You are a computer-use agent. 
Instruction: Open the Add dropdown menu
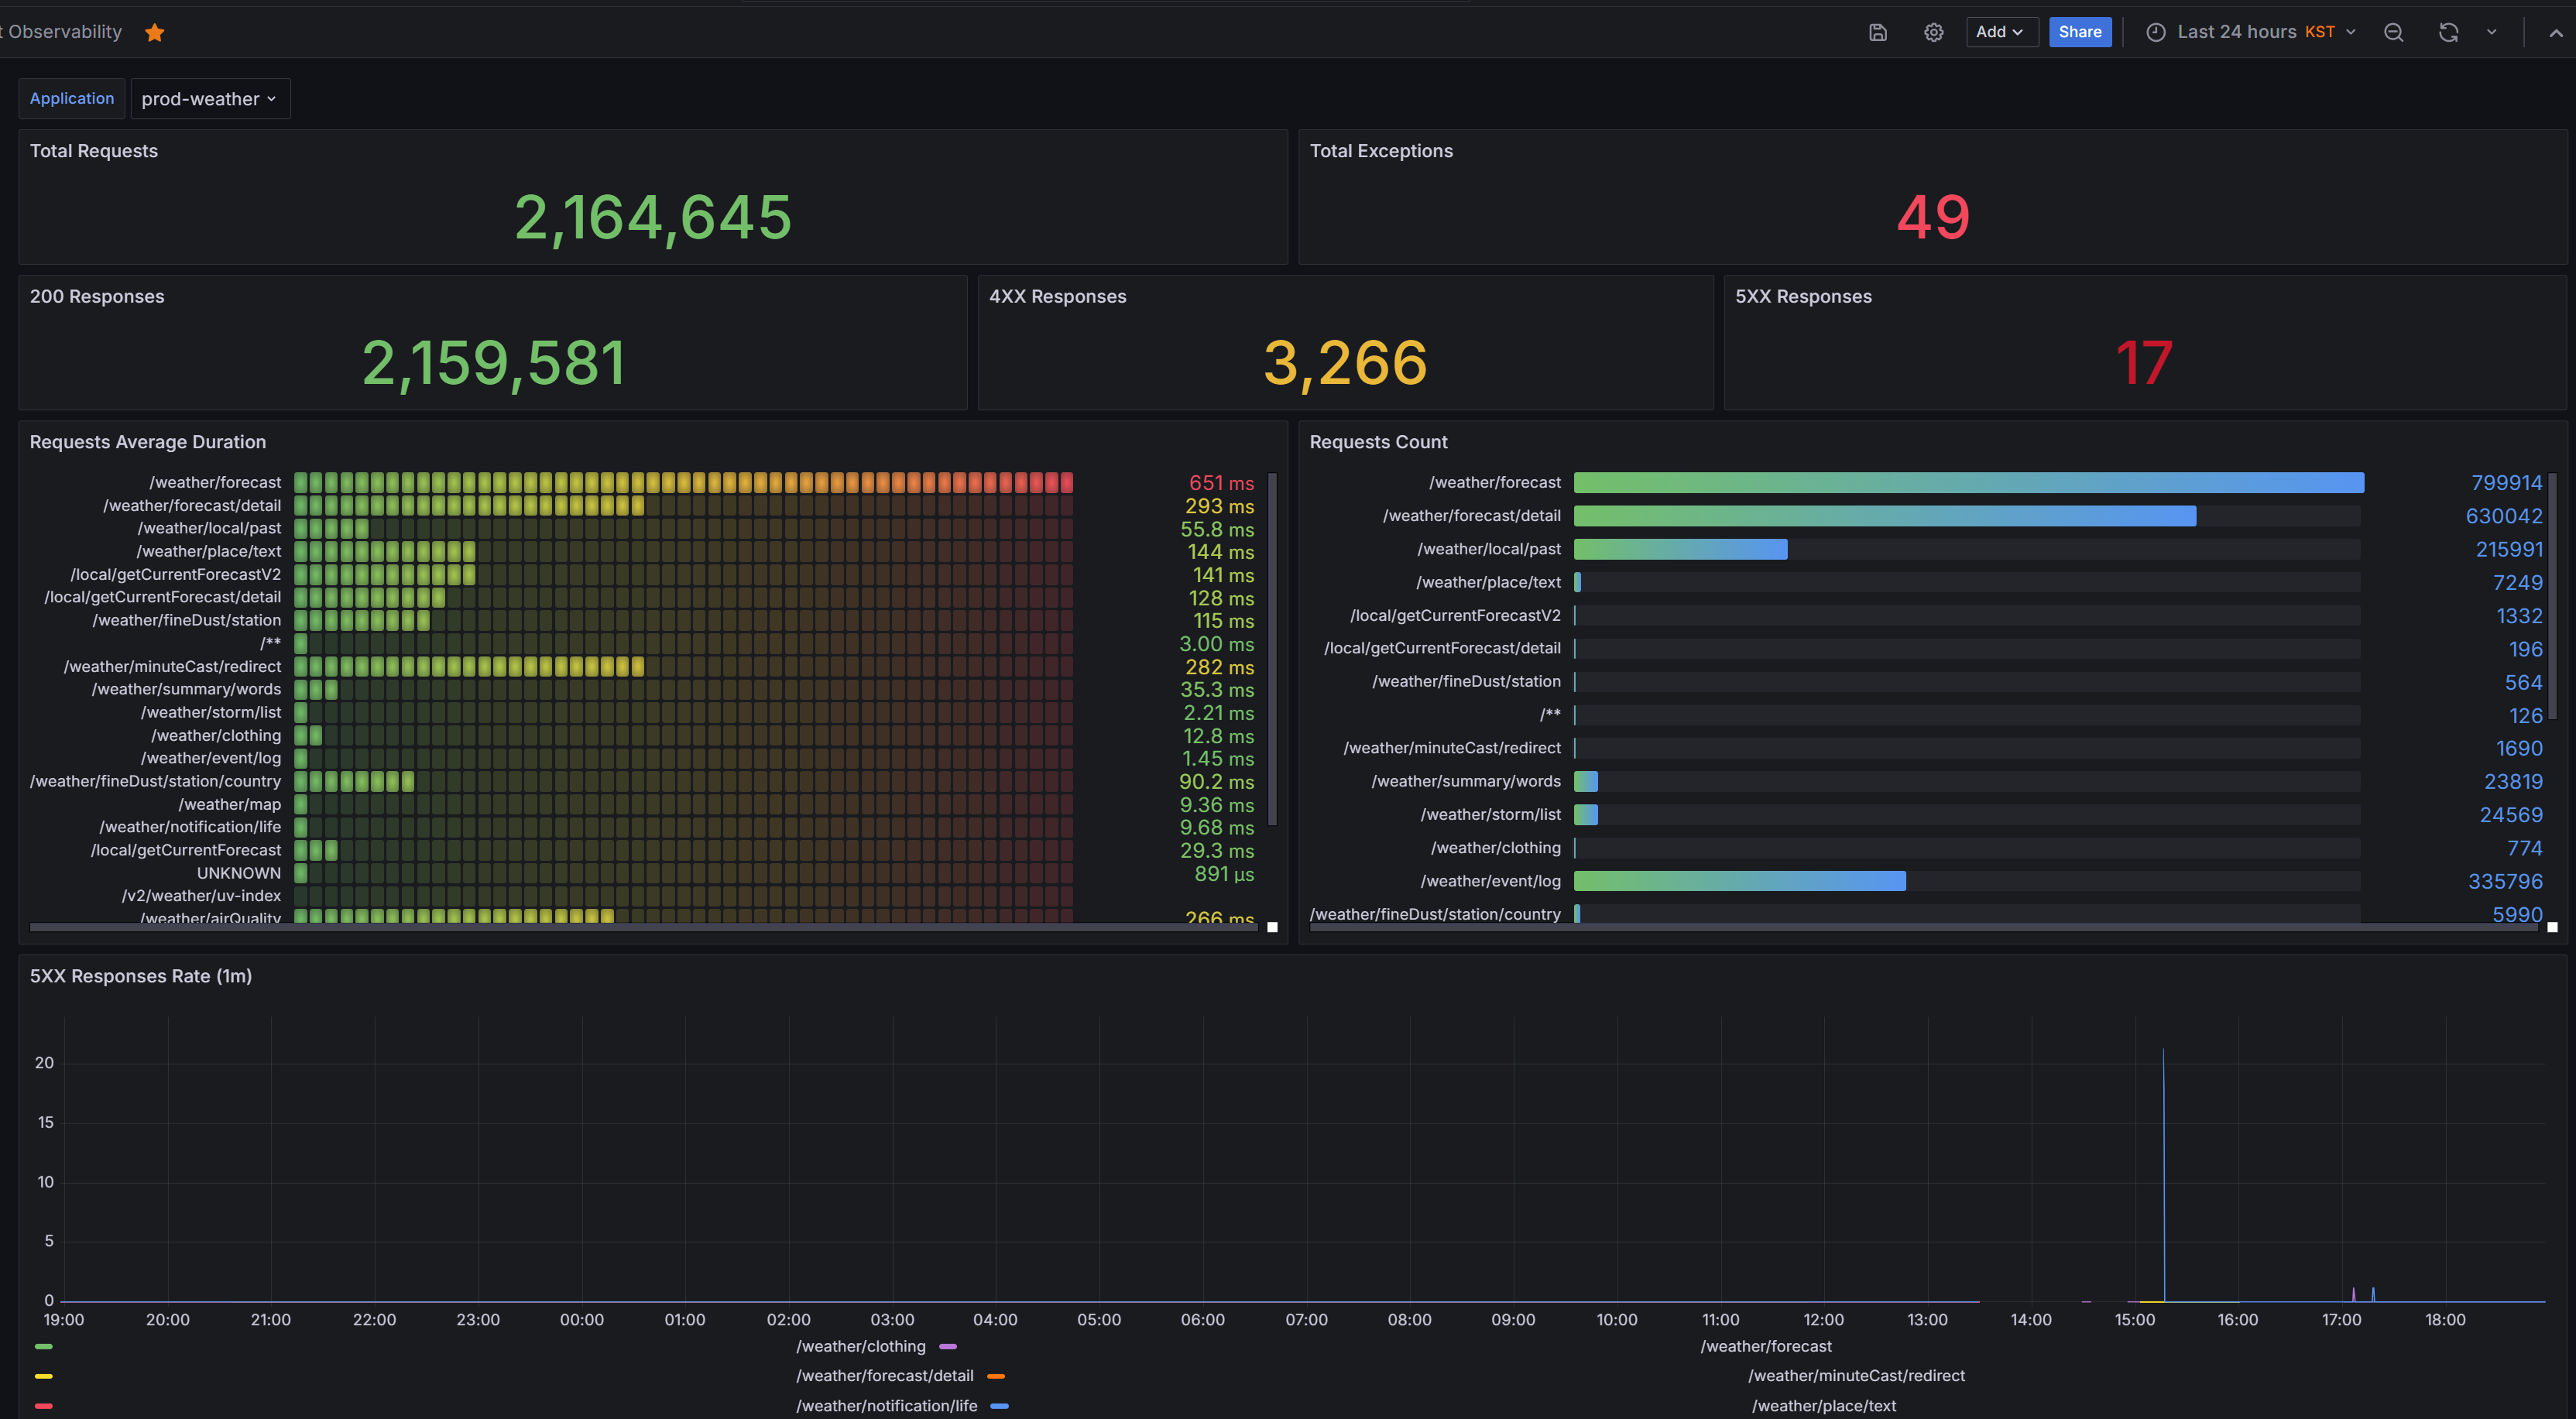(2000, 33)
